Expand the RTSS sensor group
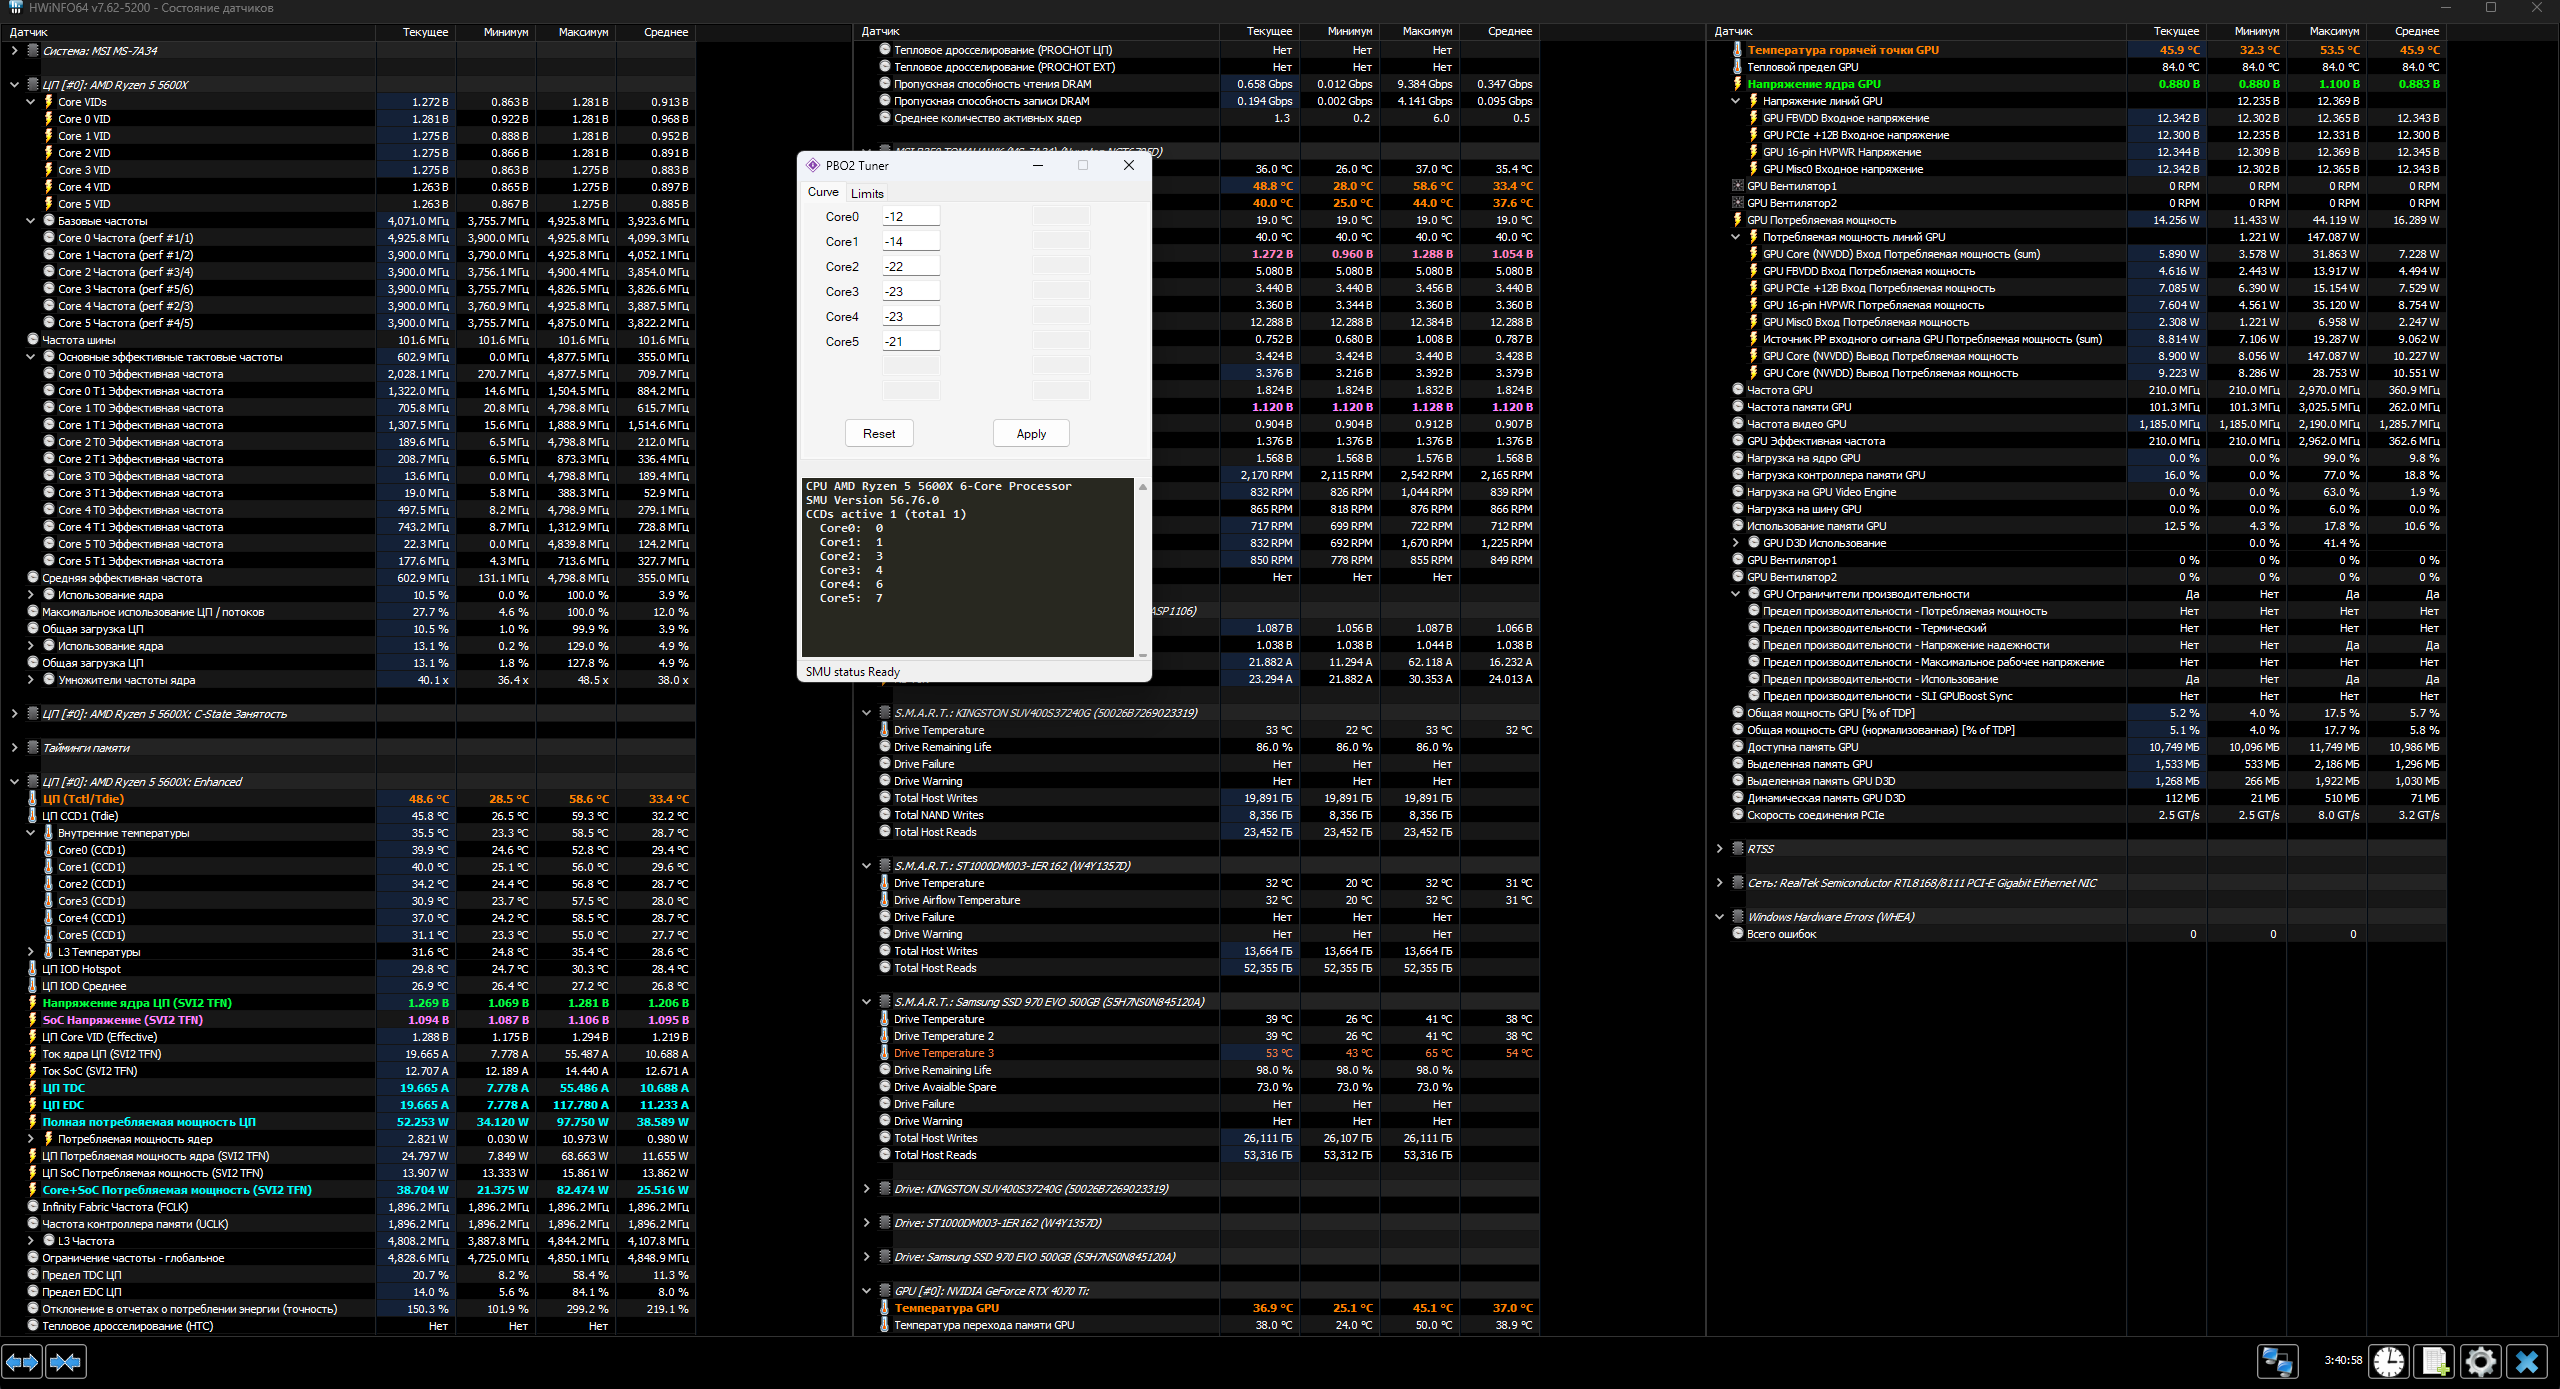2560x1389 pixels. pyautogui.click(x=1719, y=849)
